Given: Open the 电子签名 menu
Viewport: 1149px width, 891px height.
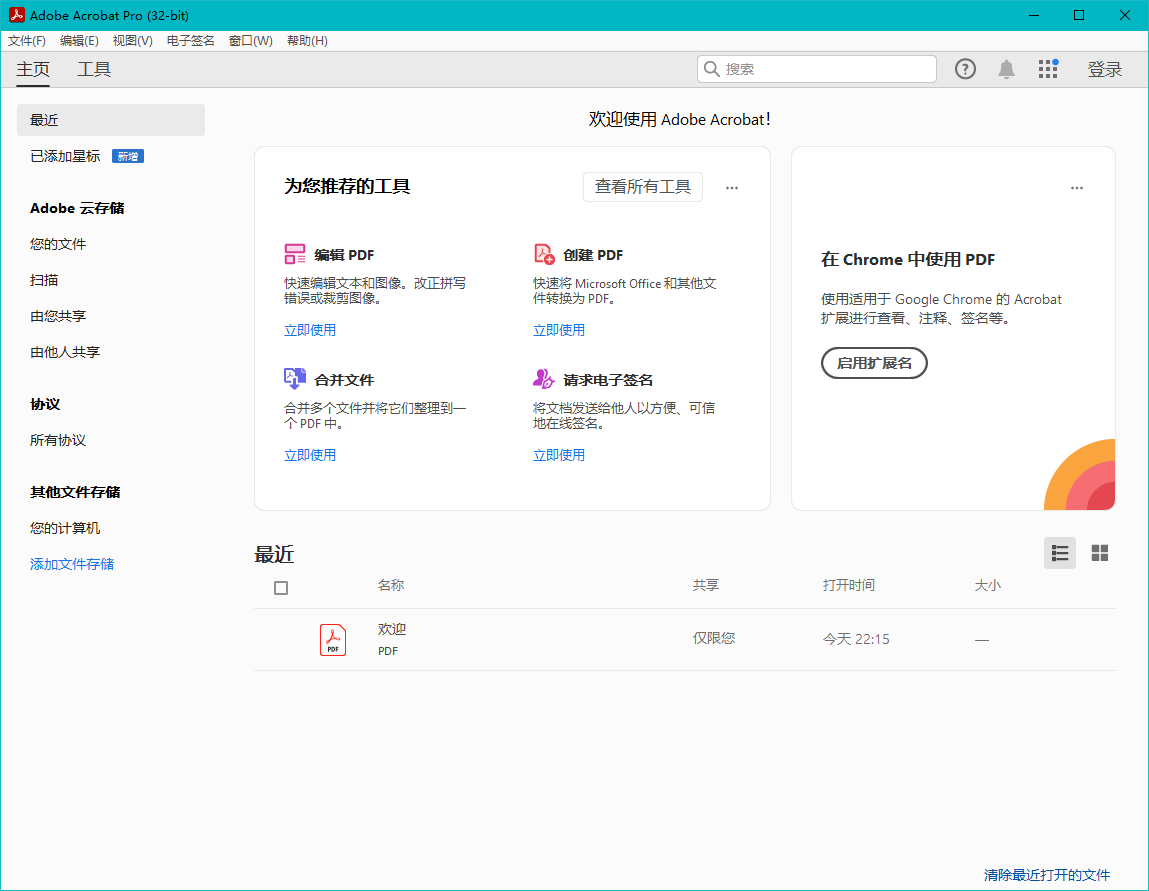Looking at the screenshot, I should click(x=191, y=41).
